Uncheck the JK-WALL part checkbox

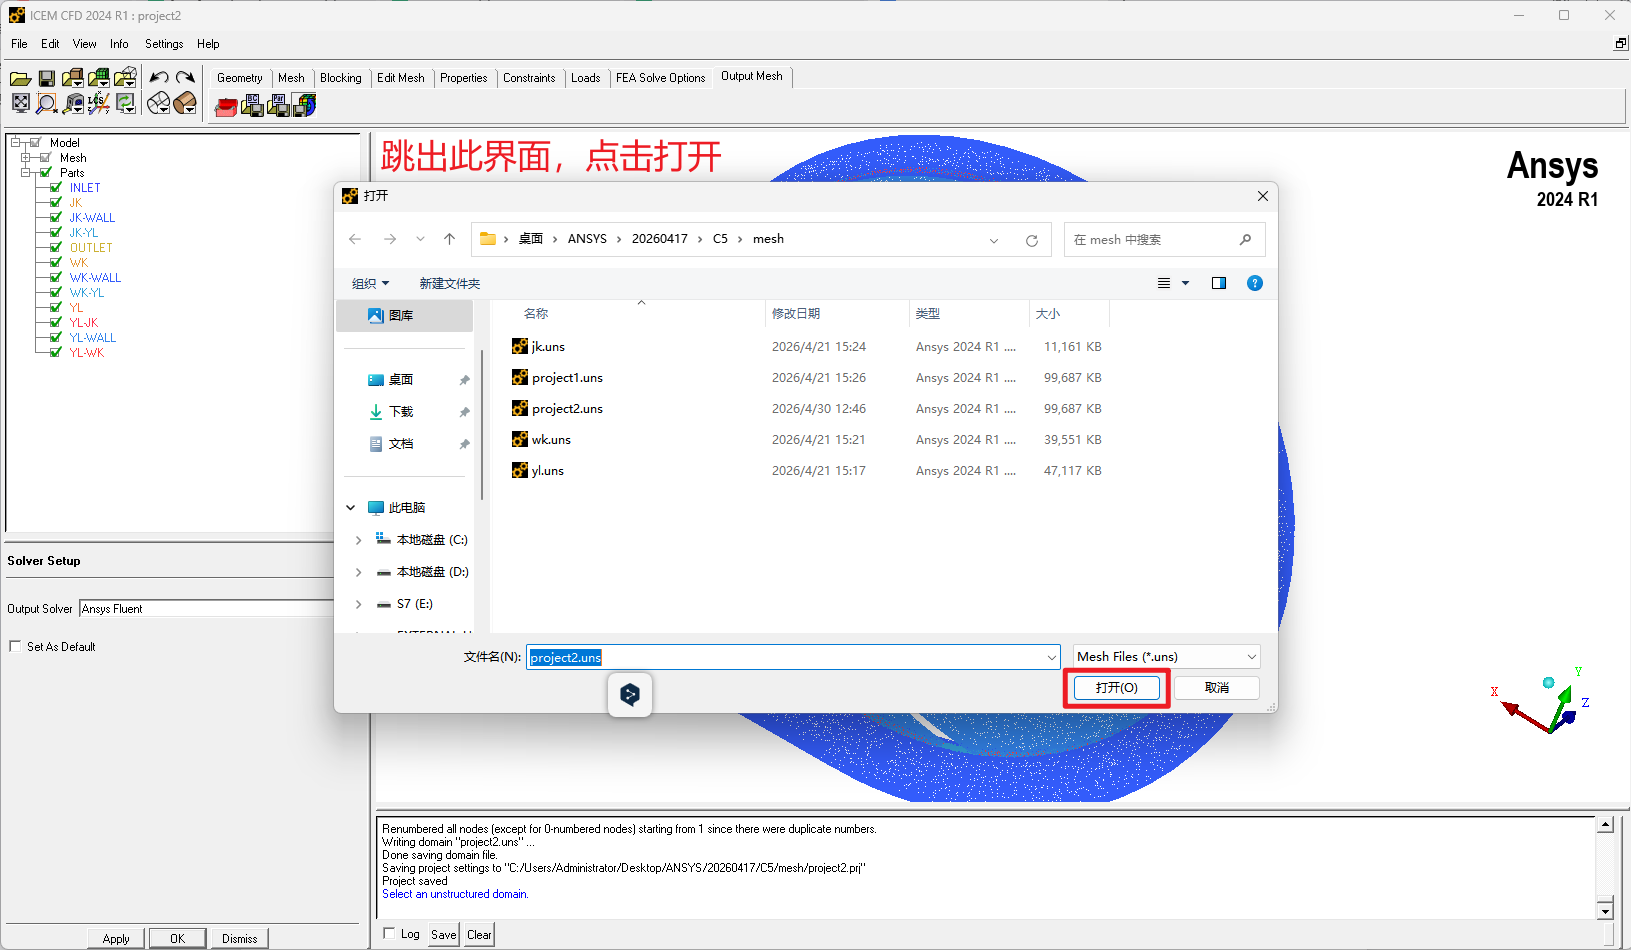click(x=56, y=217)
